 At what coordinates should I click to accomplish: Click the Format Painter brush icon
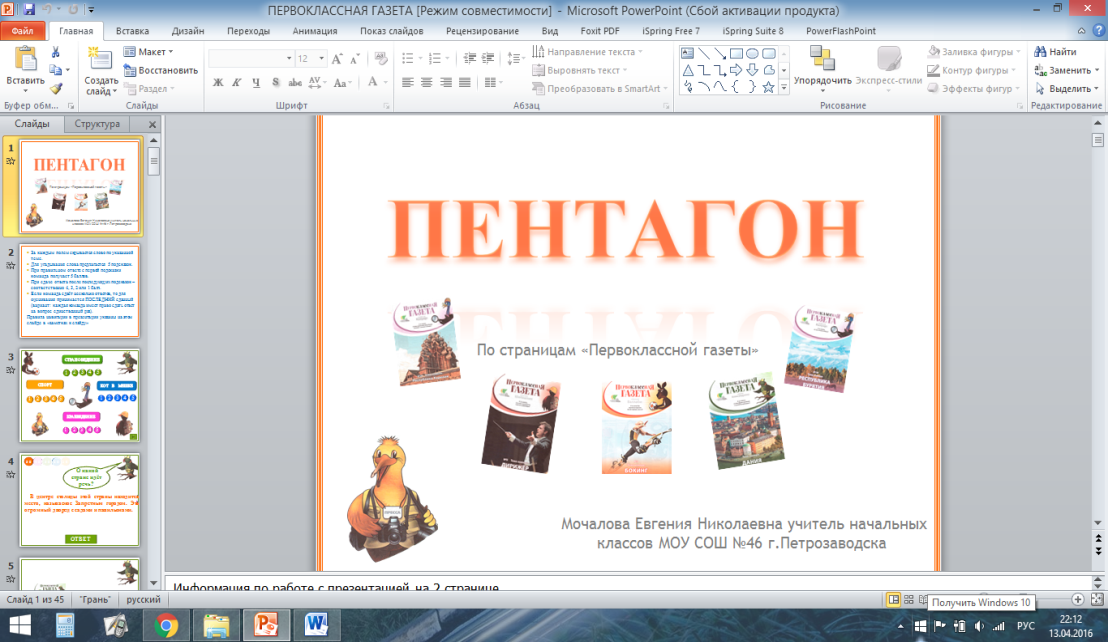(x=56, y=88)
